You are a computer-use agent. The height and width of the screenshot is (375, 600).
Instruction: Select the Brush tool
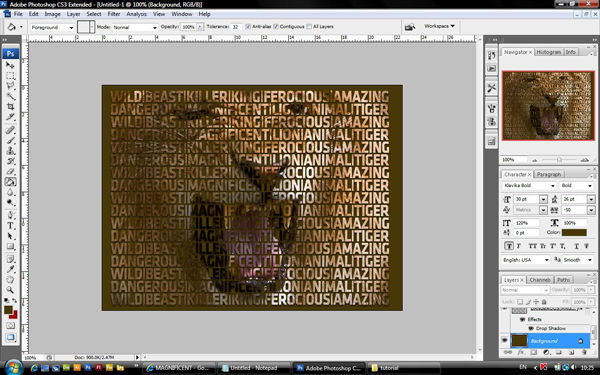point(10,140)
